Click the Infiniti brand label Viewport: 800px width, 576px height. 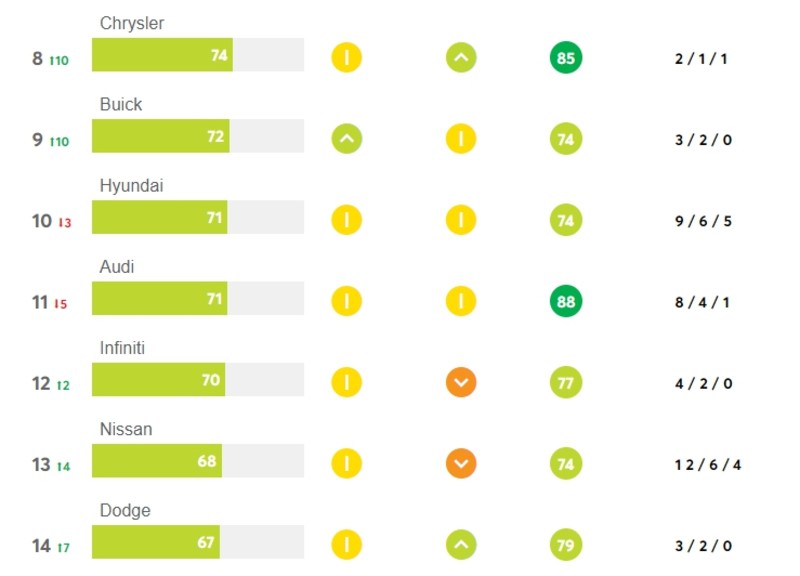[x=122, y=348]
